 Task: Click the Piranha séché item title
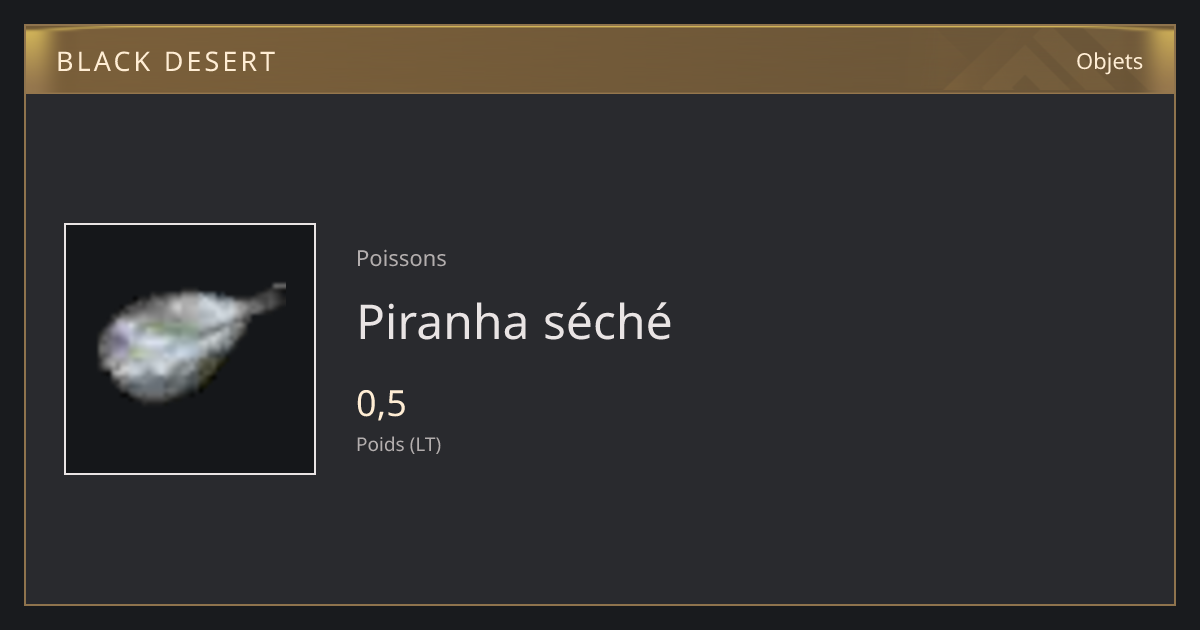[x=514, y=322]
